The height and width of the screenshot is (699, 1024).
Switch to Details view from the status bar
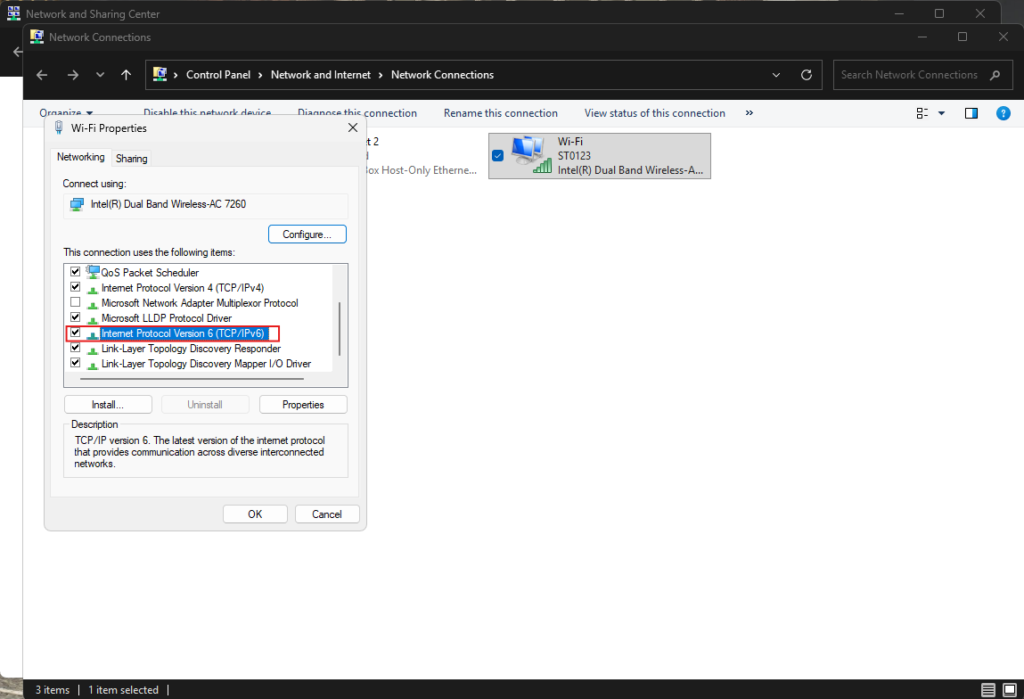pyautogui.click(x=986, y=690)
